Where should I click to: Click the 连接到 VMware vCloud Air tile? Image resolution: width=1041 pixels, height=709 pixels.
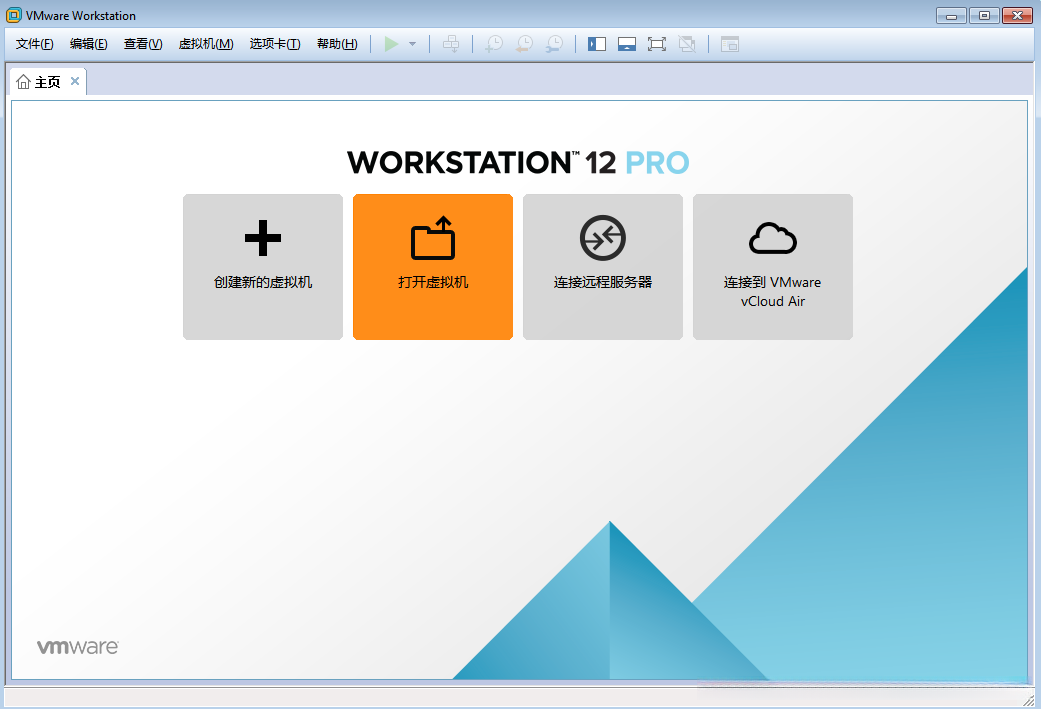(x=773, y=267)
